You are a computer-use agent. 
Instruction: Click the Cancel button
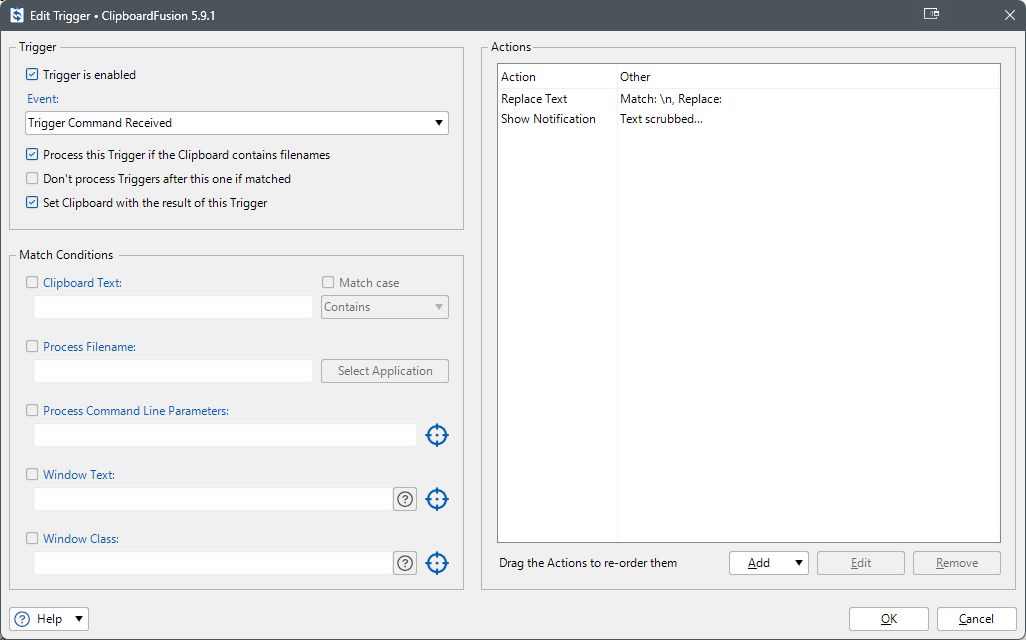pos(976,619)
